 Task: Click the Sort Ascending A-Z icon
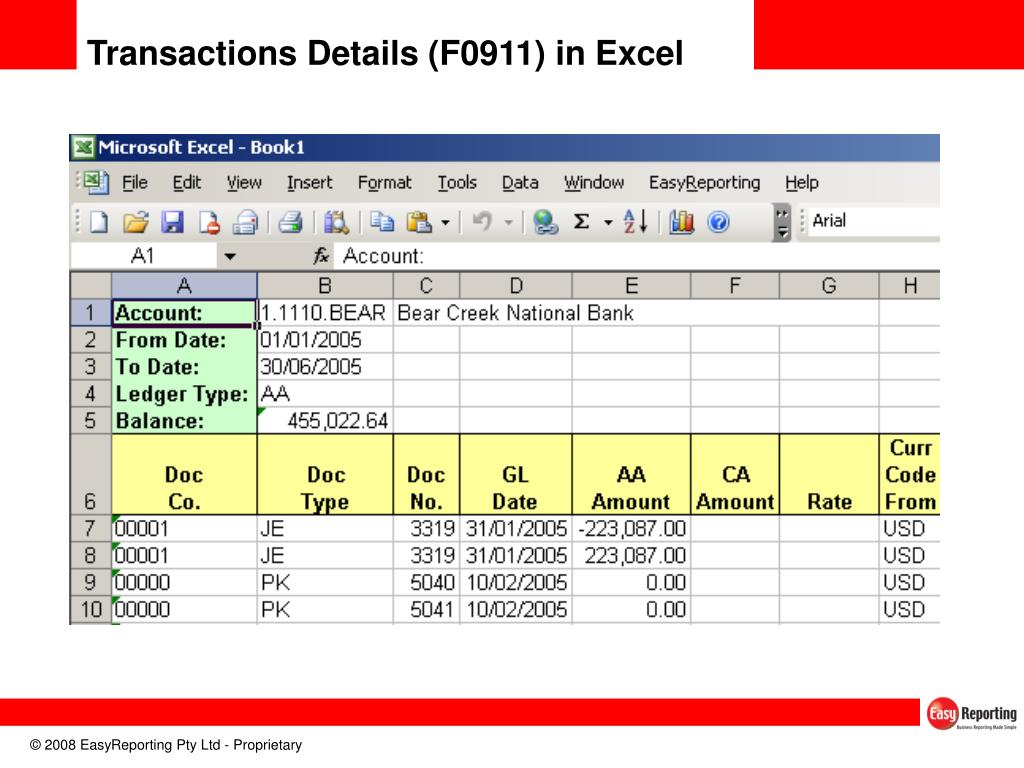click(635, 222)
